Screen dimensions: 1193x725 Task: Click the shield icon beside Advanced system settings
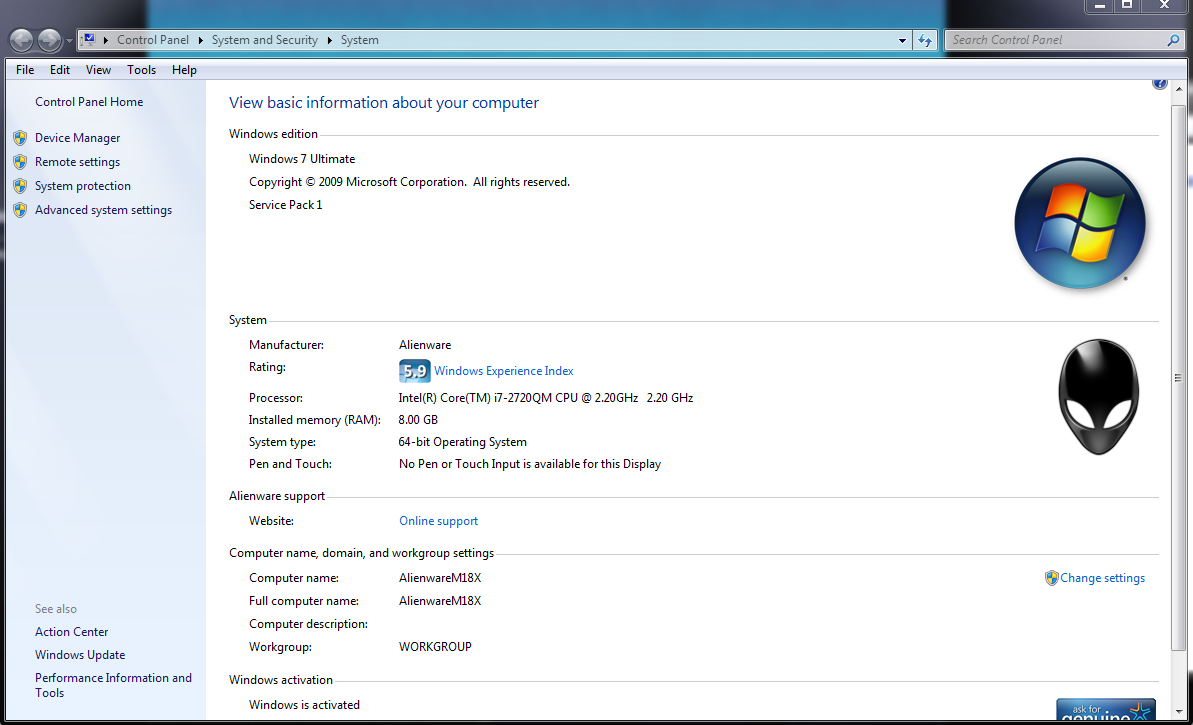(21, 210)
